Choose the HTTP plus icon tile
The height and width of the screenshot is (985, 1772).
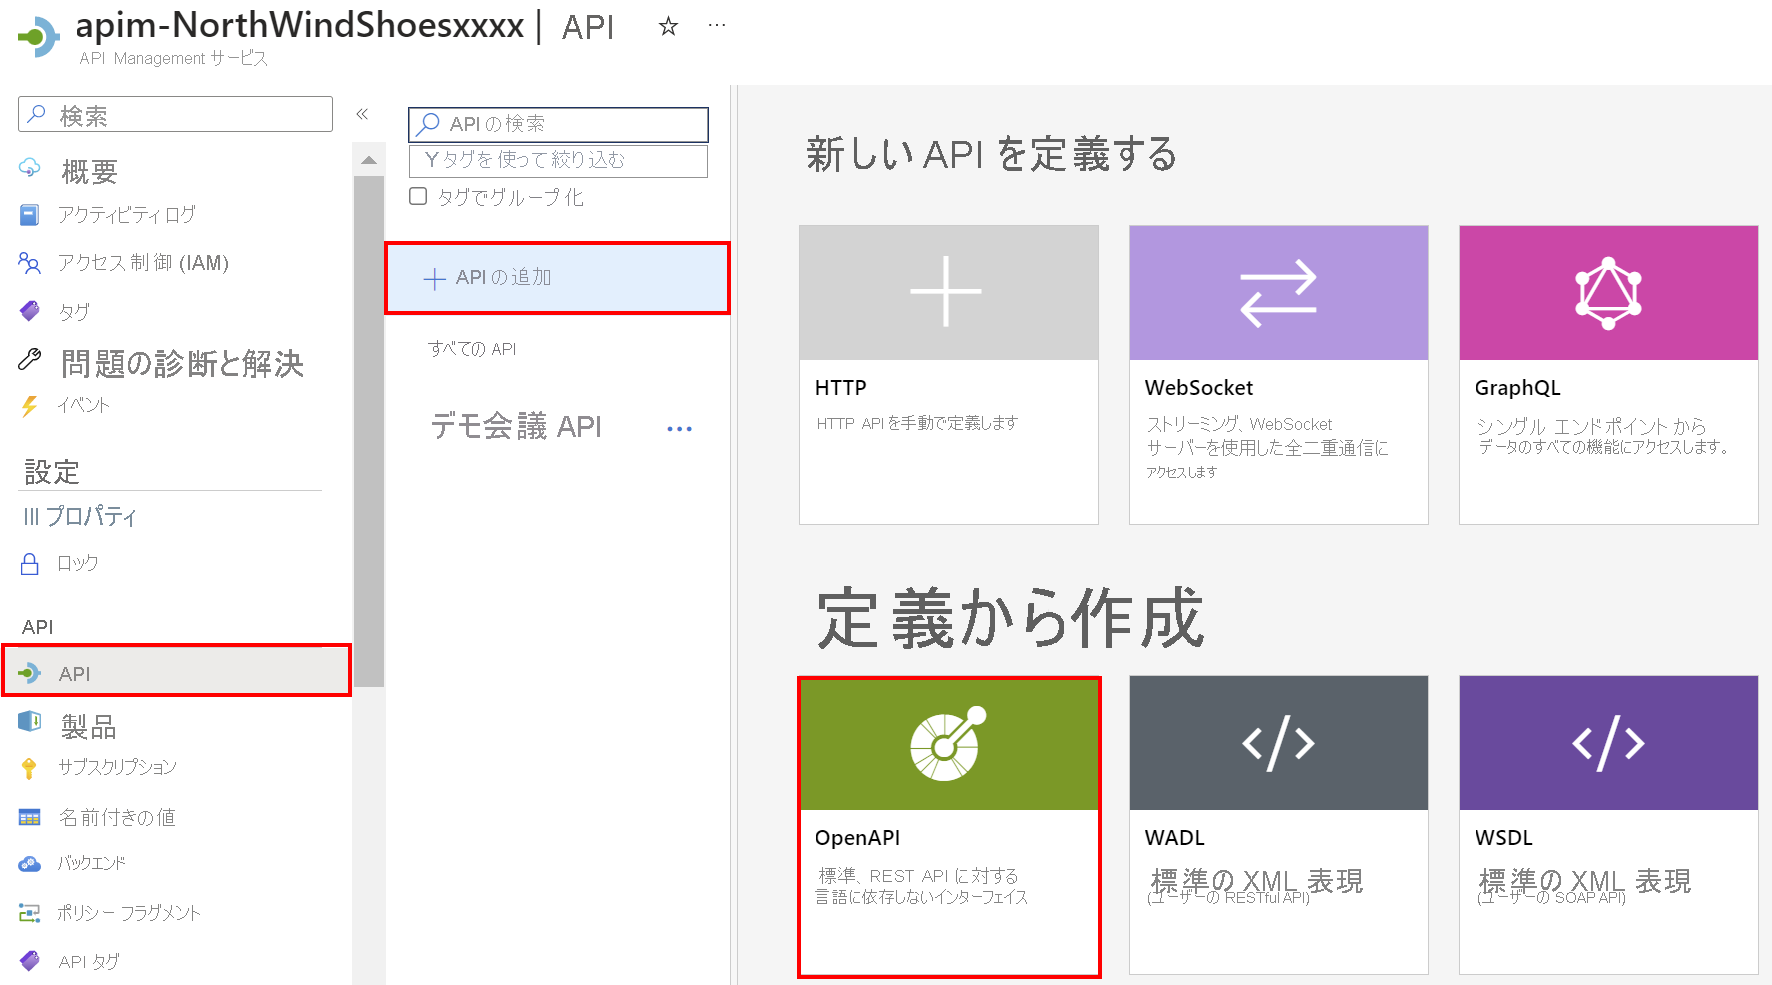coord(948,292)
